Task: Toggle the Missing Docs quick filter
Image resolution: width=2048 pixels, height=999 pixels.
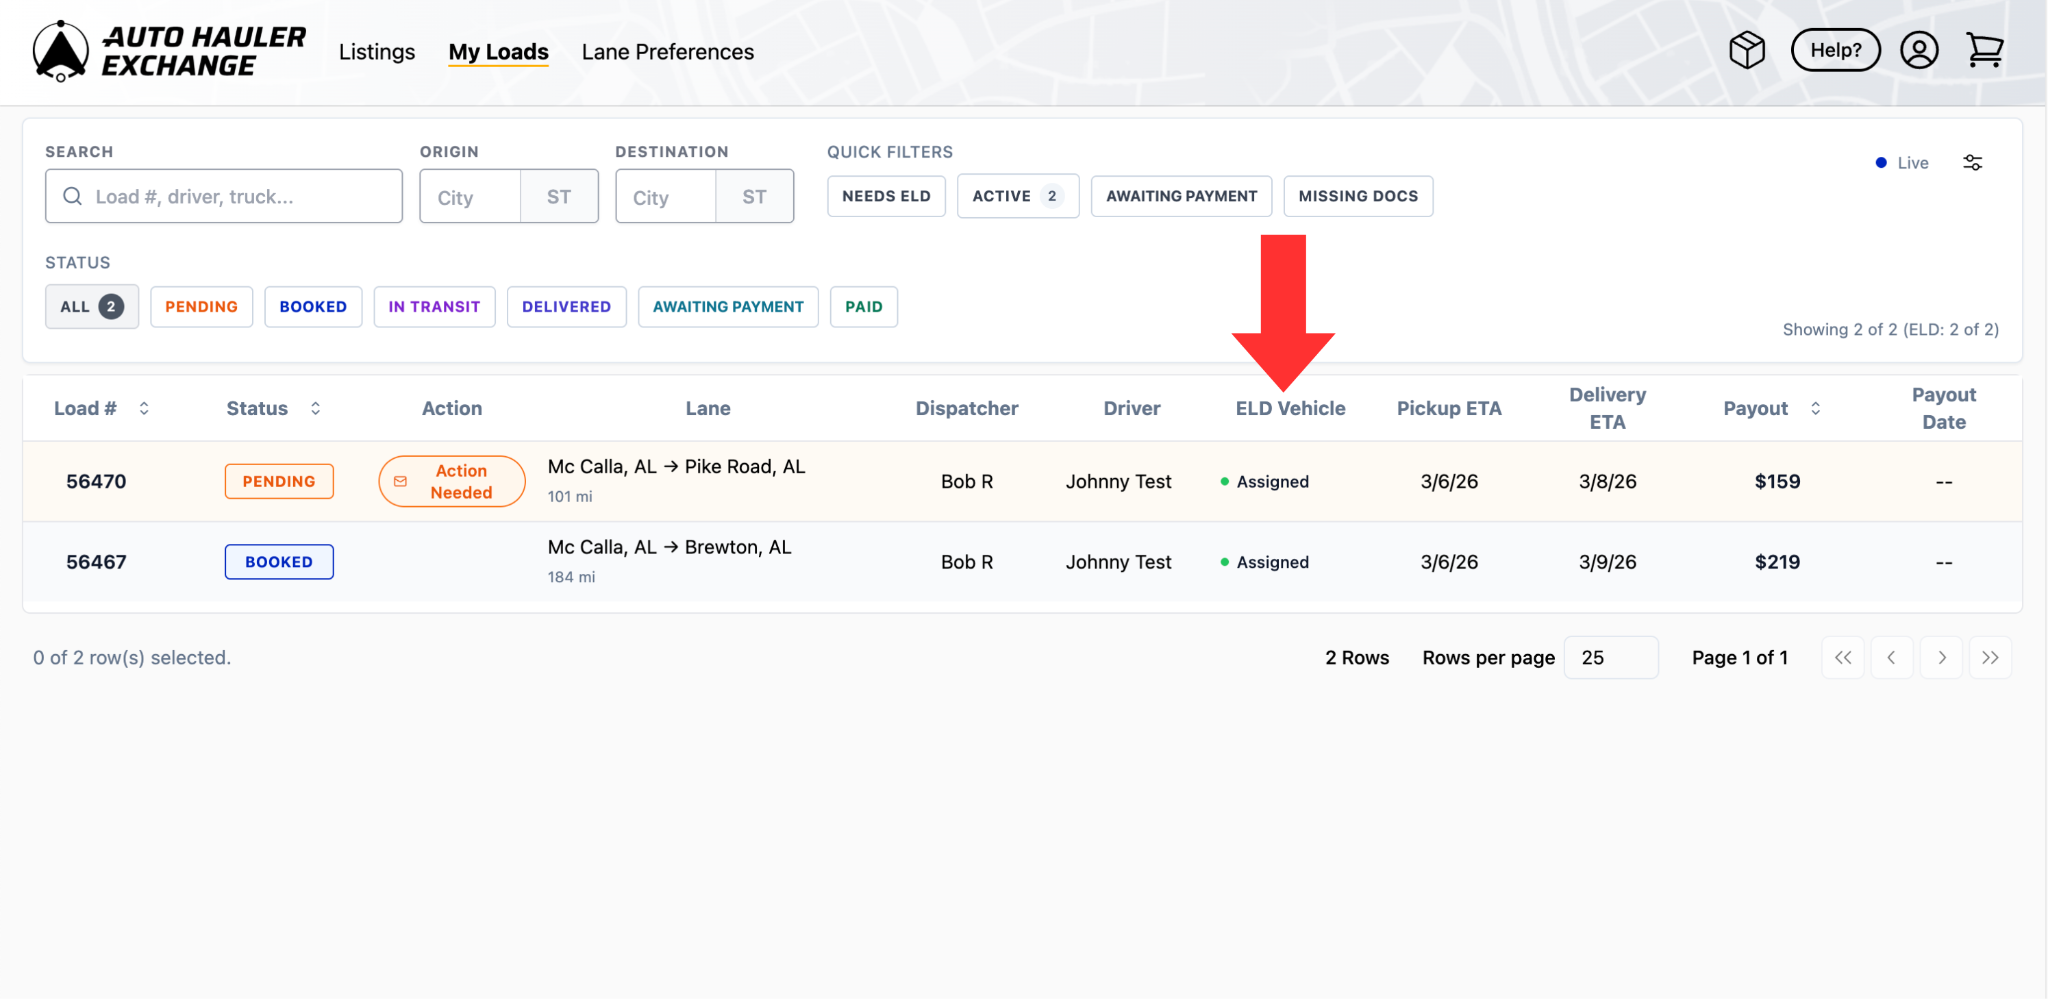Action: click(x=1357, y=196)
